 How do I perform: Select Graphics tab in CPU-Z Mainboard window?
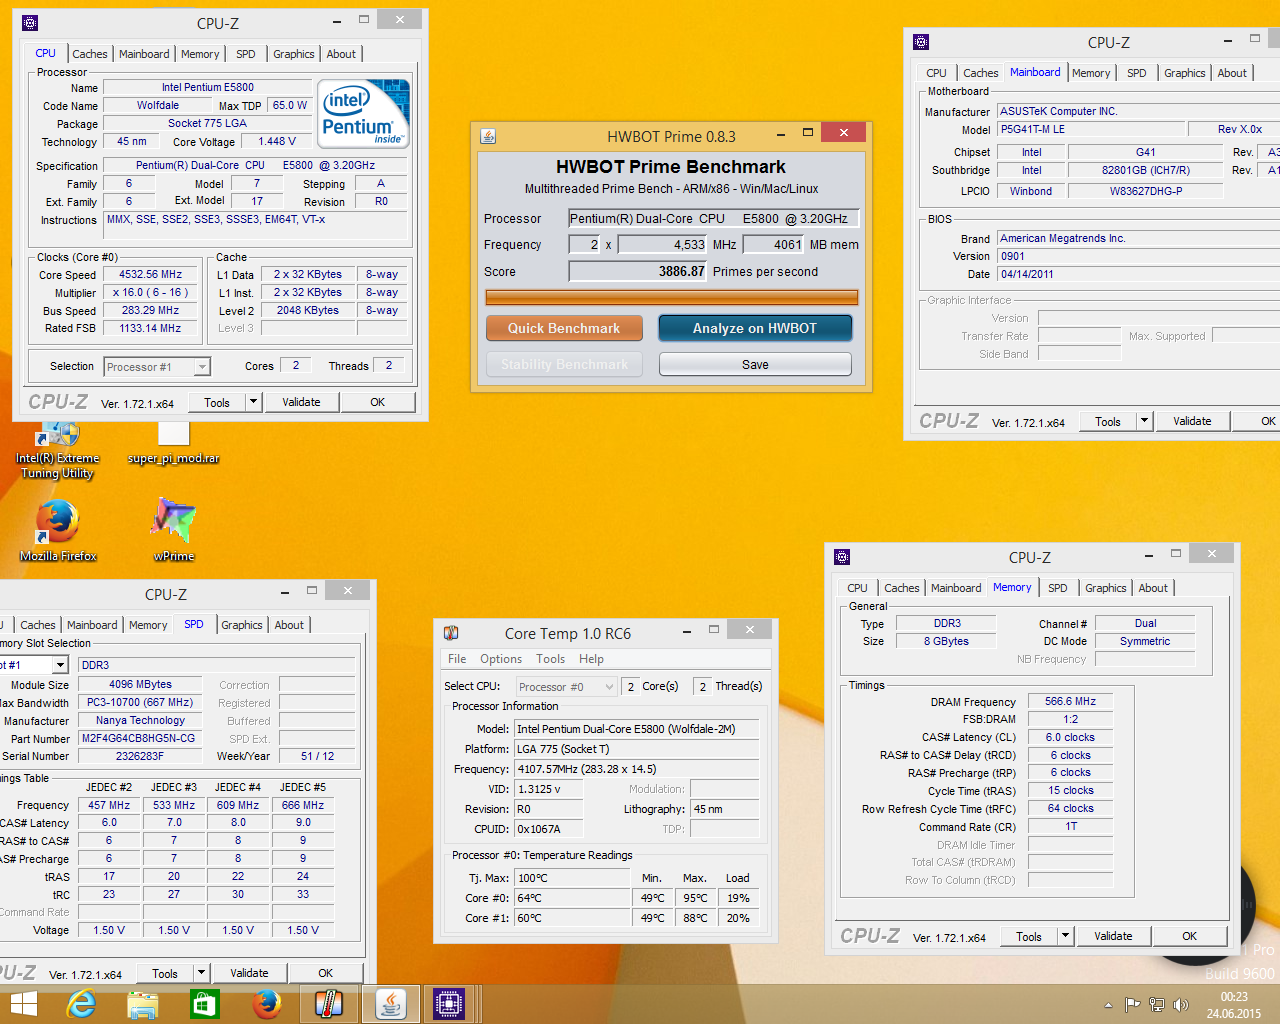1185,73
